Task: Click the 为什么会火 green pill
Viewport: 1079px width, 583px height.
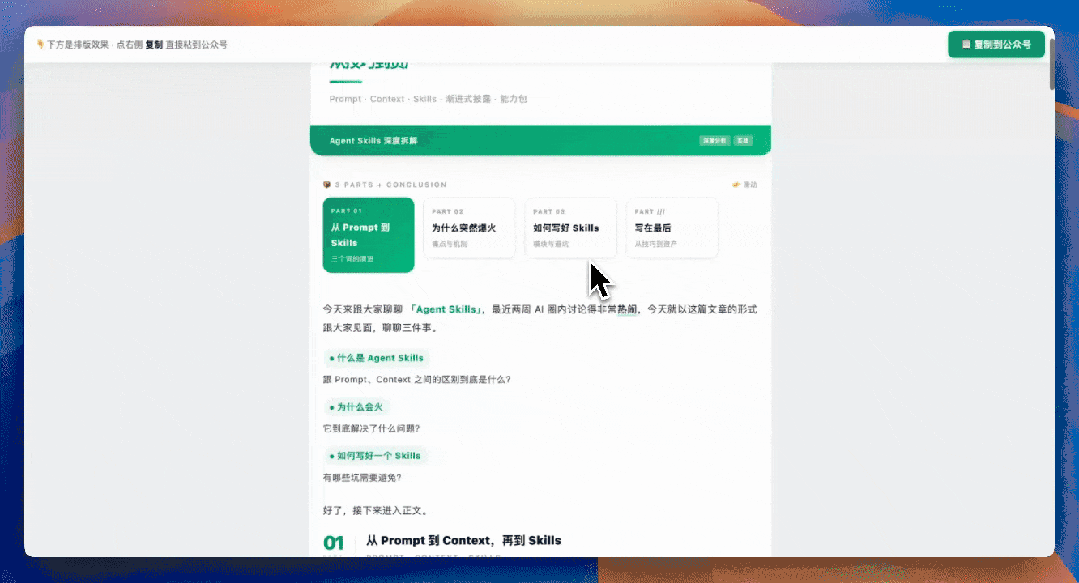Action: (x=356, y=407)
